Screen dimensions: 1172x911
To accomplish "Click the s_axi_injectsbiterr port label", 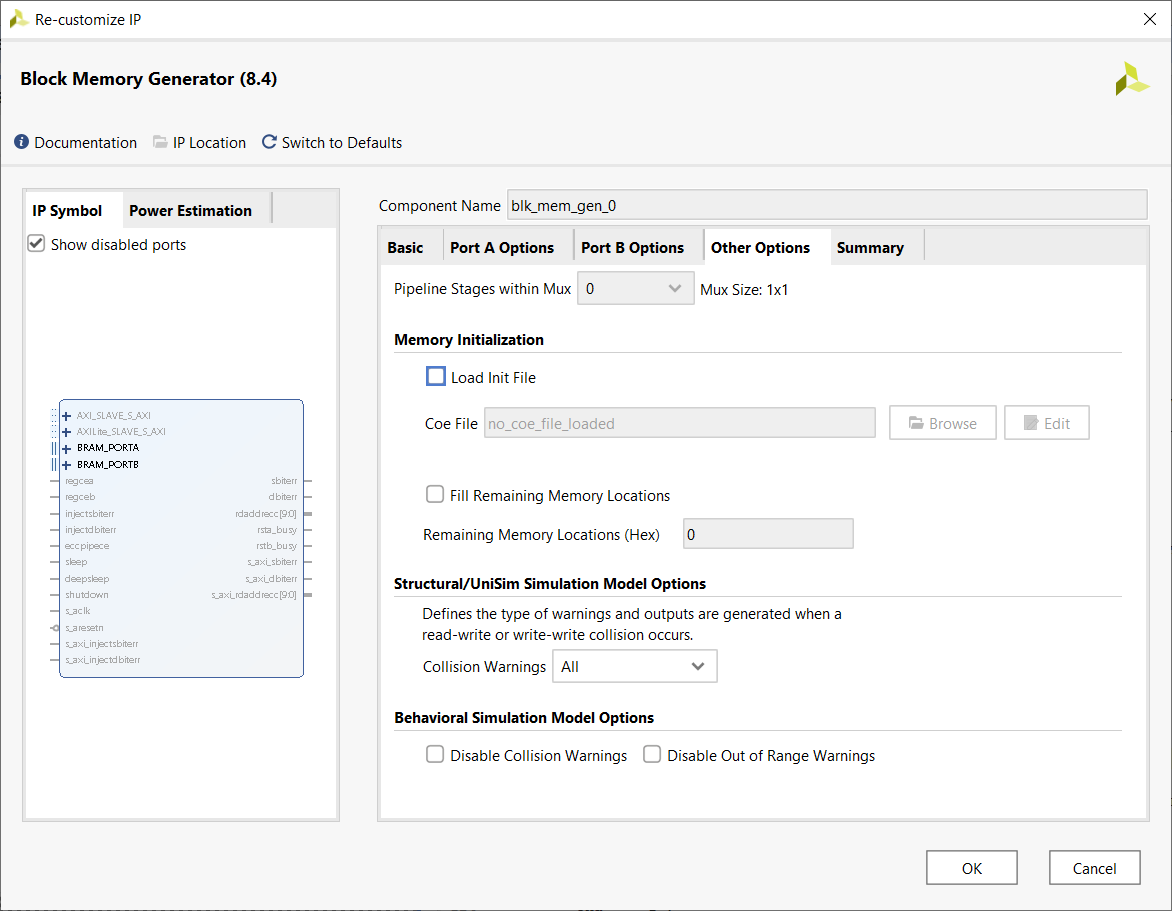I will coord(102,643).
